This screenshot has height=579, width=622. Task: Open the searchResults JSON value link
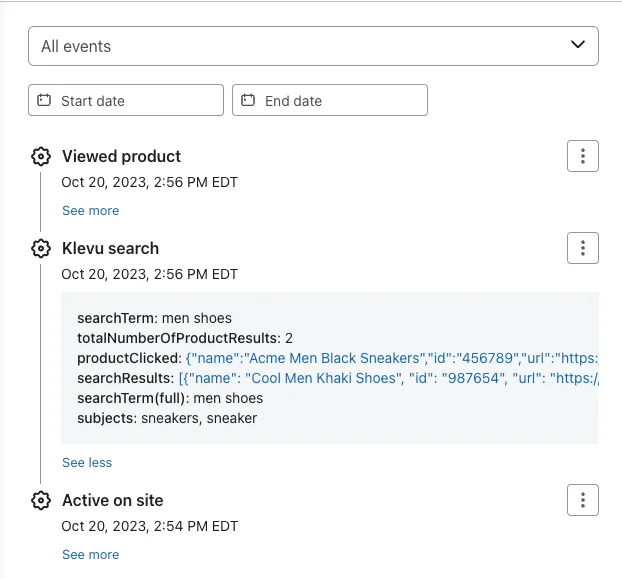[x=389, y=378]
